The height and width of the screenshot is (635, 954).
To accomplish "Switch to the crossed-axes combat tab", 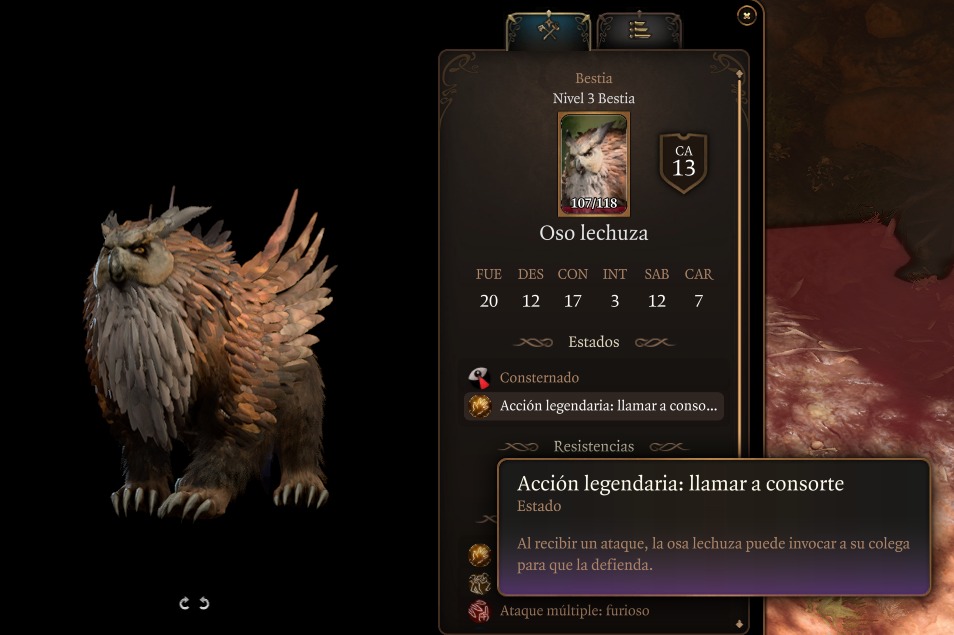I will point(548,30).
